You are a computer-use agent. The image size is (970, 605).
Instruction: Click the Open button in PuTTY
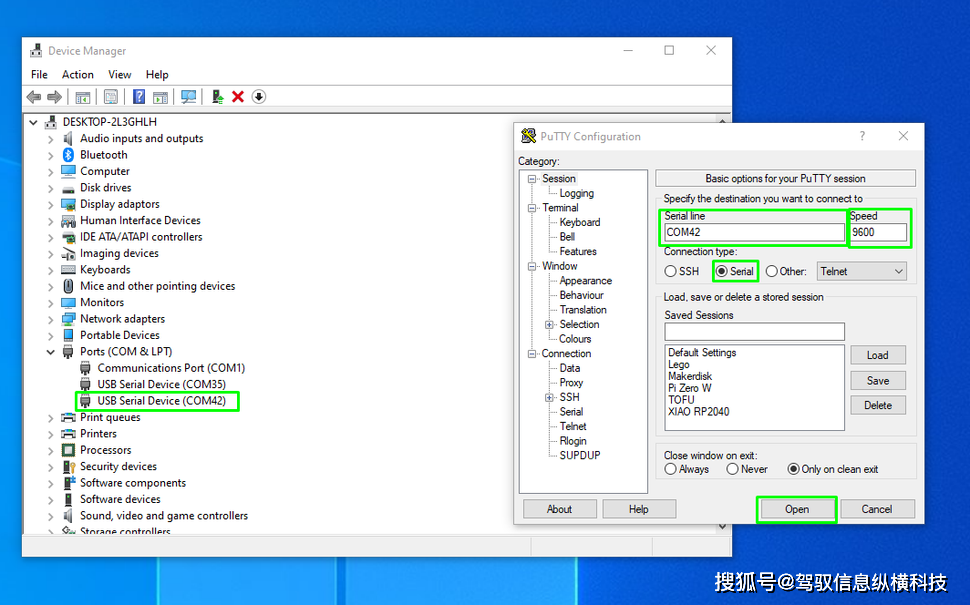tap(796, 509)
